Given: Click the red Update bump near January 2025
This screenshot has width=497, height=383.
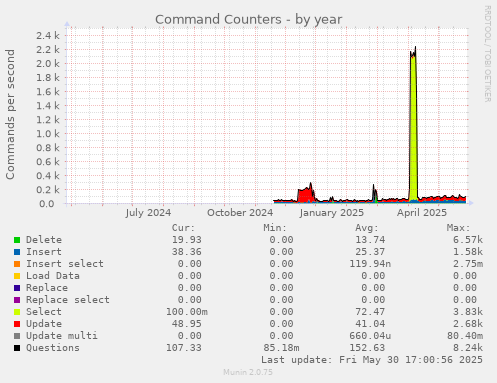Looking at the screenshot, I should pyautogui.click(x=306, y=195).
